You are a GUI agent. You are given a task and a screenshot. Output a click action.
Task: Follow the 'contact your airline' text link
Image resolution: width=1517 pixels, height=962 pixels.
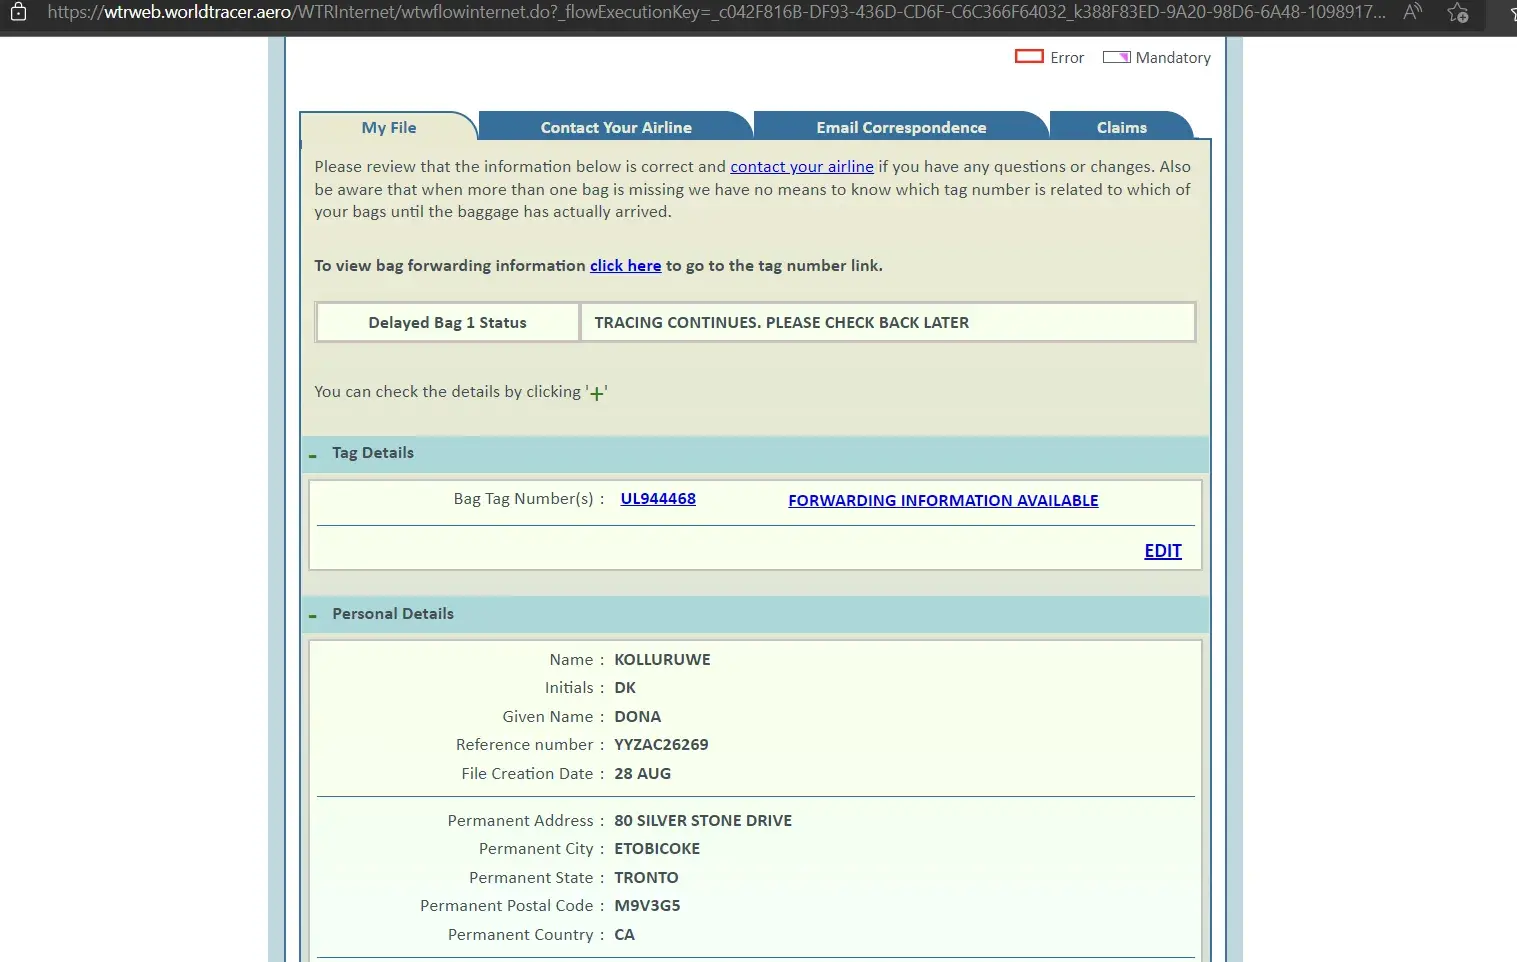[801, 167]
